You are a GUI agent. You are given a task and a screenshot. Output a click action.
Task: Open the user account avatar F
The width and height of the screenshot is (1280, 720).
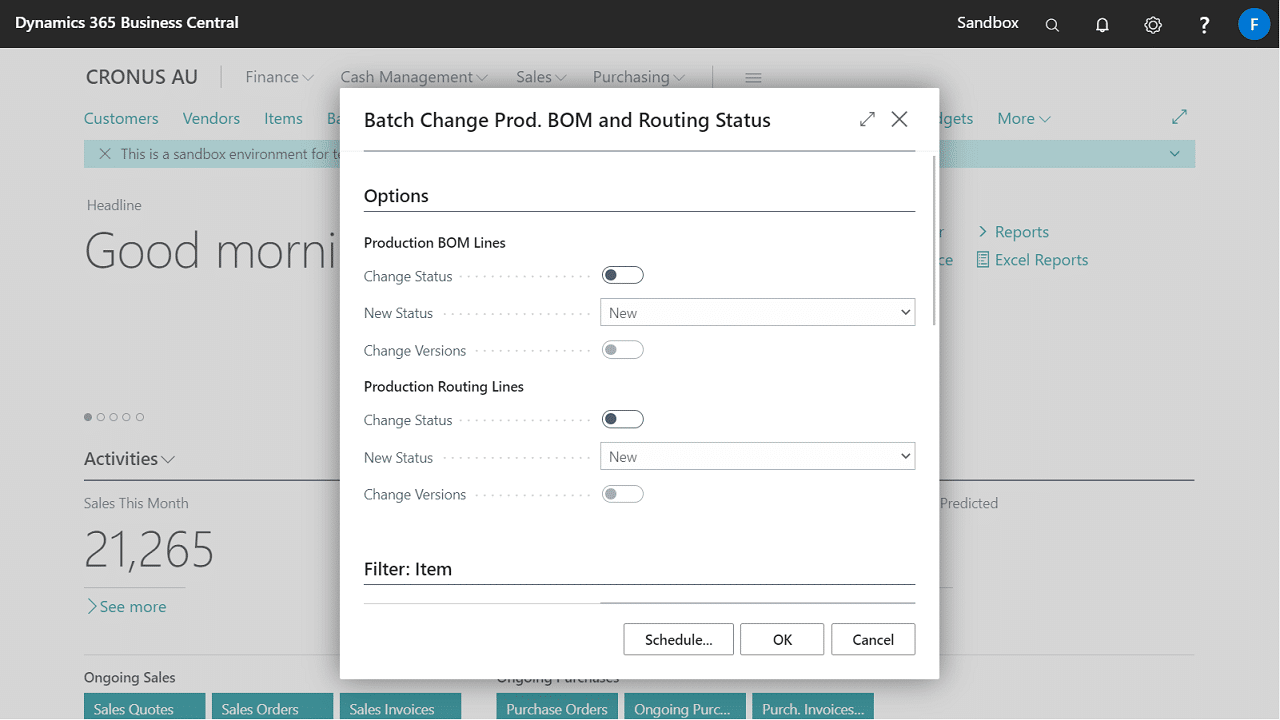pyautogui.click(x=1254, y=23)
